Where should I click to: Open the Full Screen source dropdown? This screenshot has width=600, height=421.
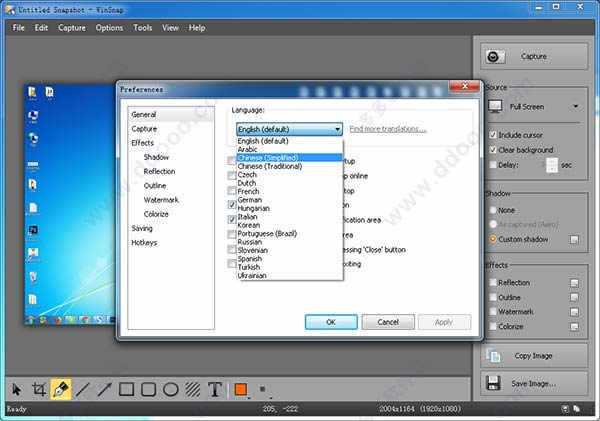(x=534, y=107)
